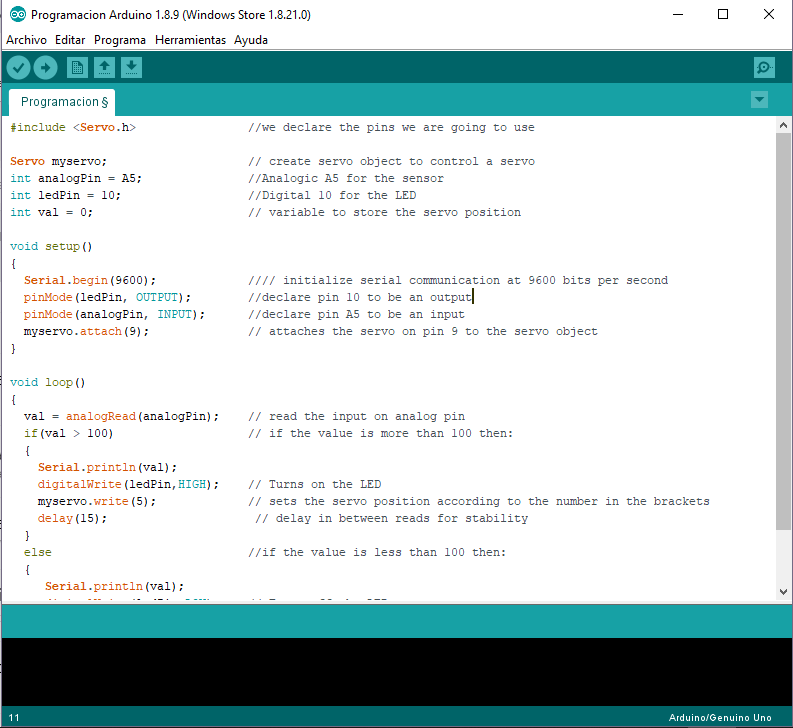Click 'pinMode(analogPin, INPUT);' code
Image resolution: width=793 pixels, height=728 pixels.
114,314
